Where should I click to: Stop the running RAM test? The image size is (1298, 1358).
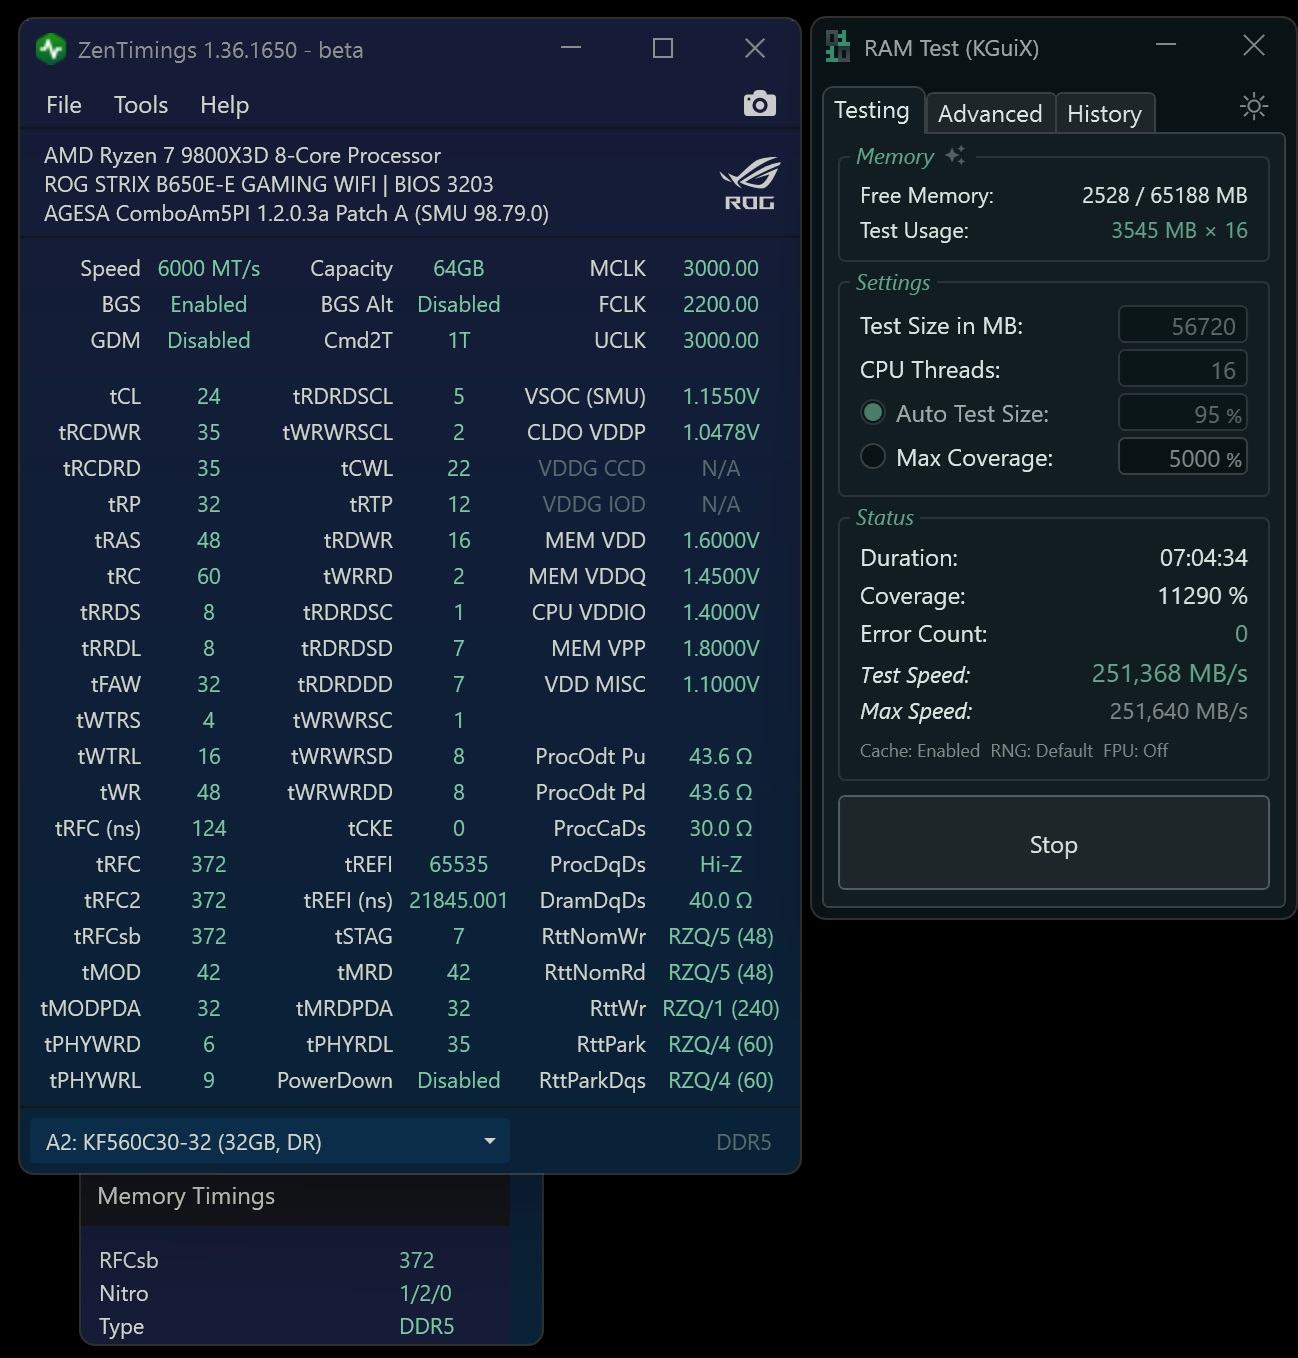click(1054, 843)
